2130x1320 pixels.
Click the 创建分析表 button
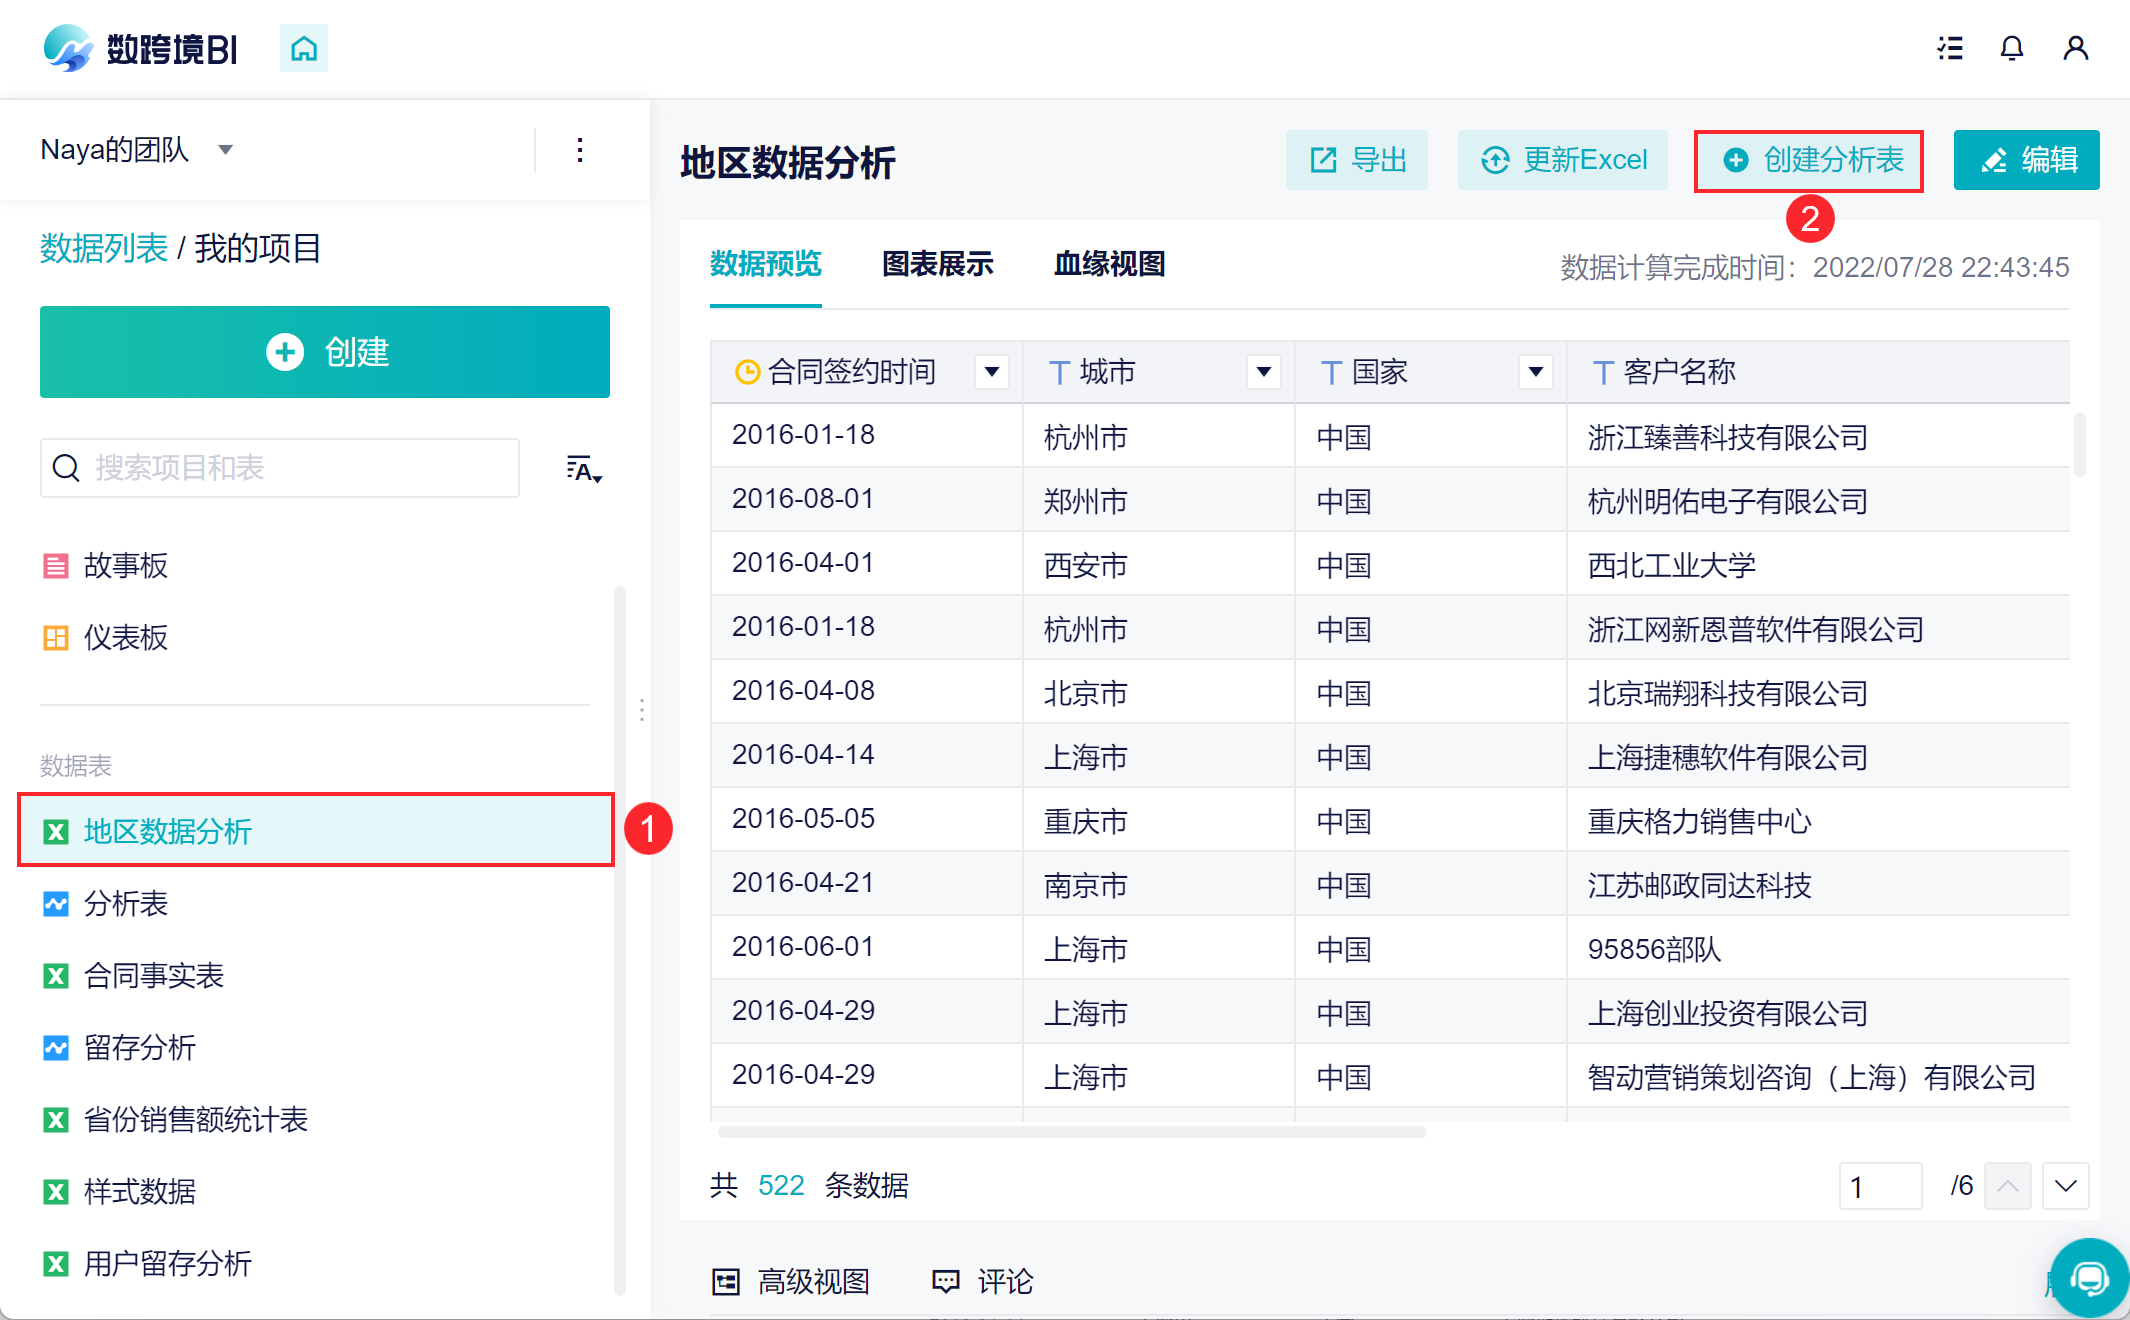coord(1809,160)
